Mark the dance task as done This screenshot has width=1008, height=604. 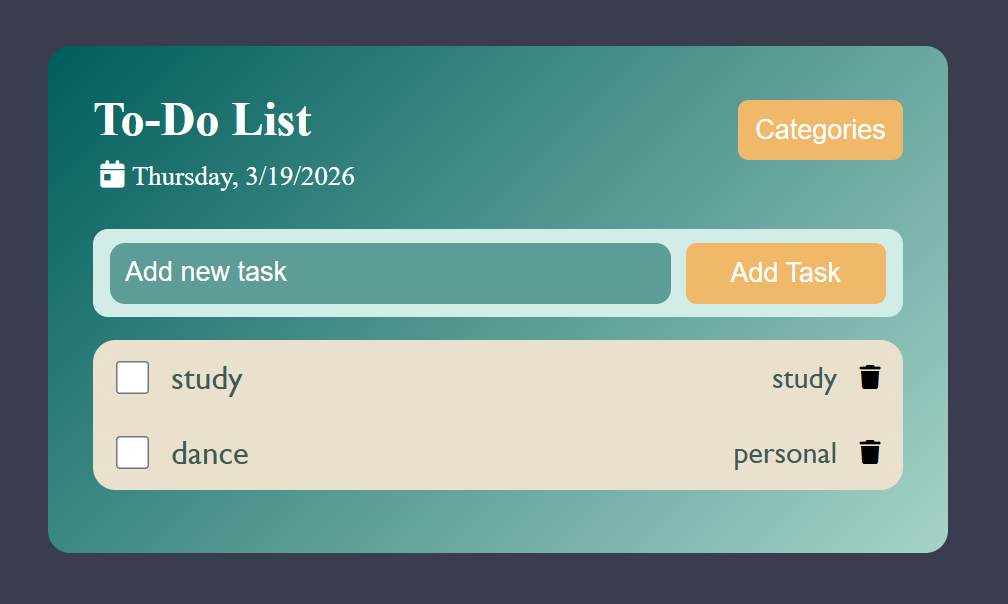tap(133, 453)
